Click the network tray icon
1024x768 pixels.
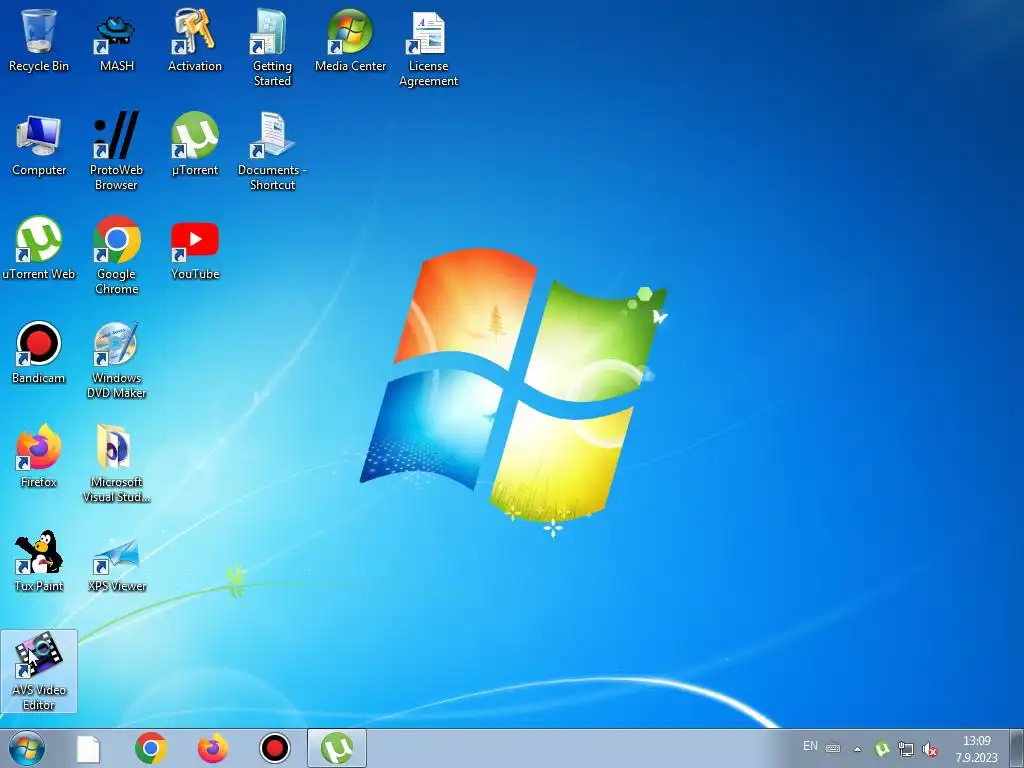point(906,749)
